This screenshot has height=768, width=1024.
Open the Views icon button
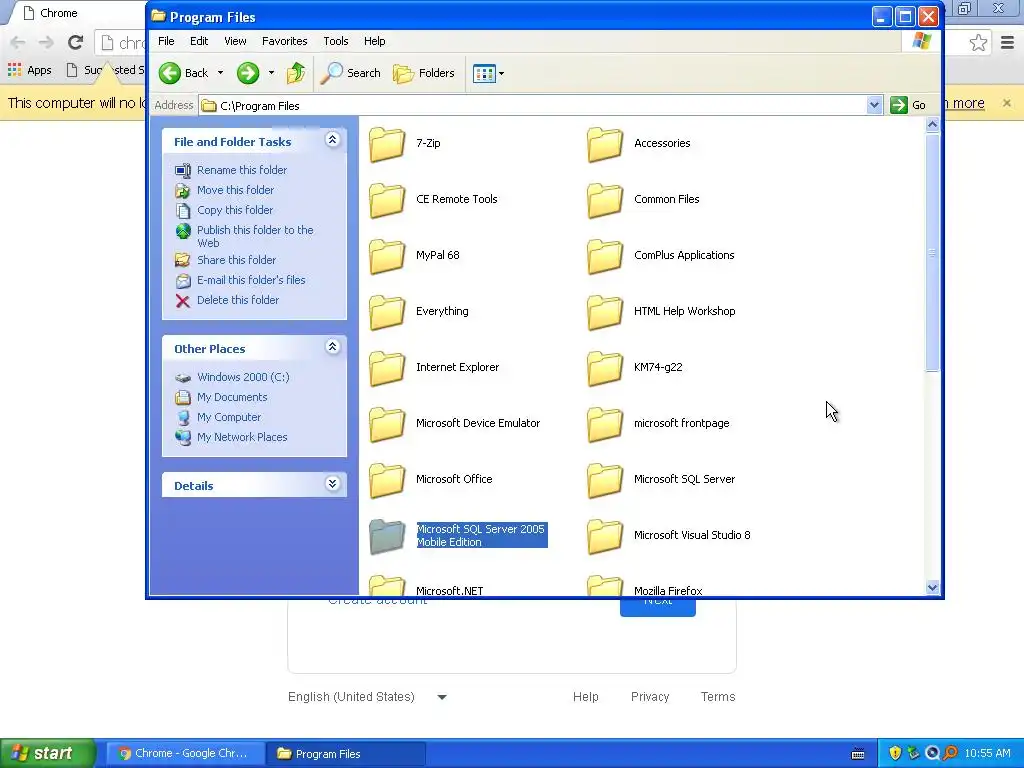click(x=484, y=73)
